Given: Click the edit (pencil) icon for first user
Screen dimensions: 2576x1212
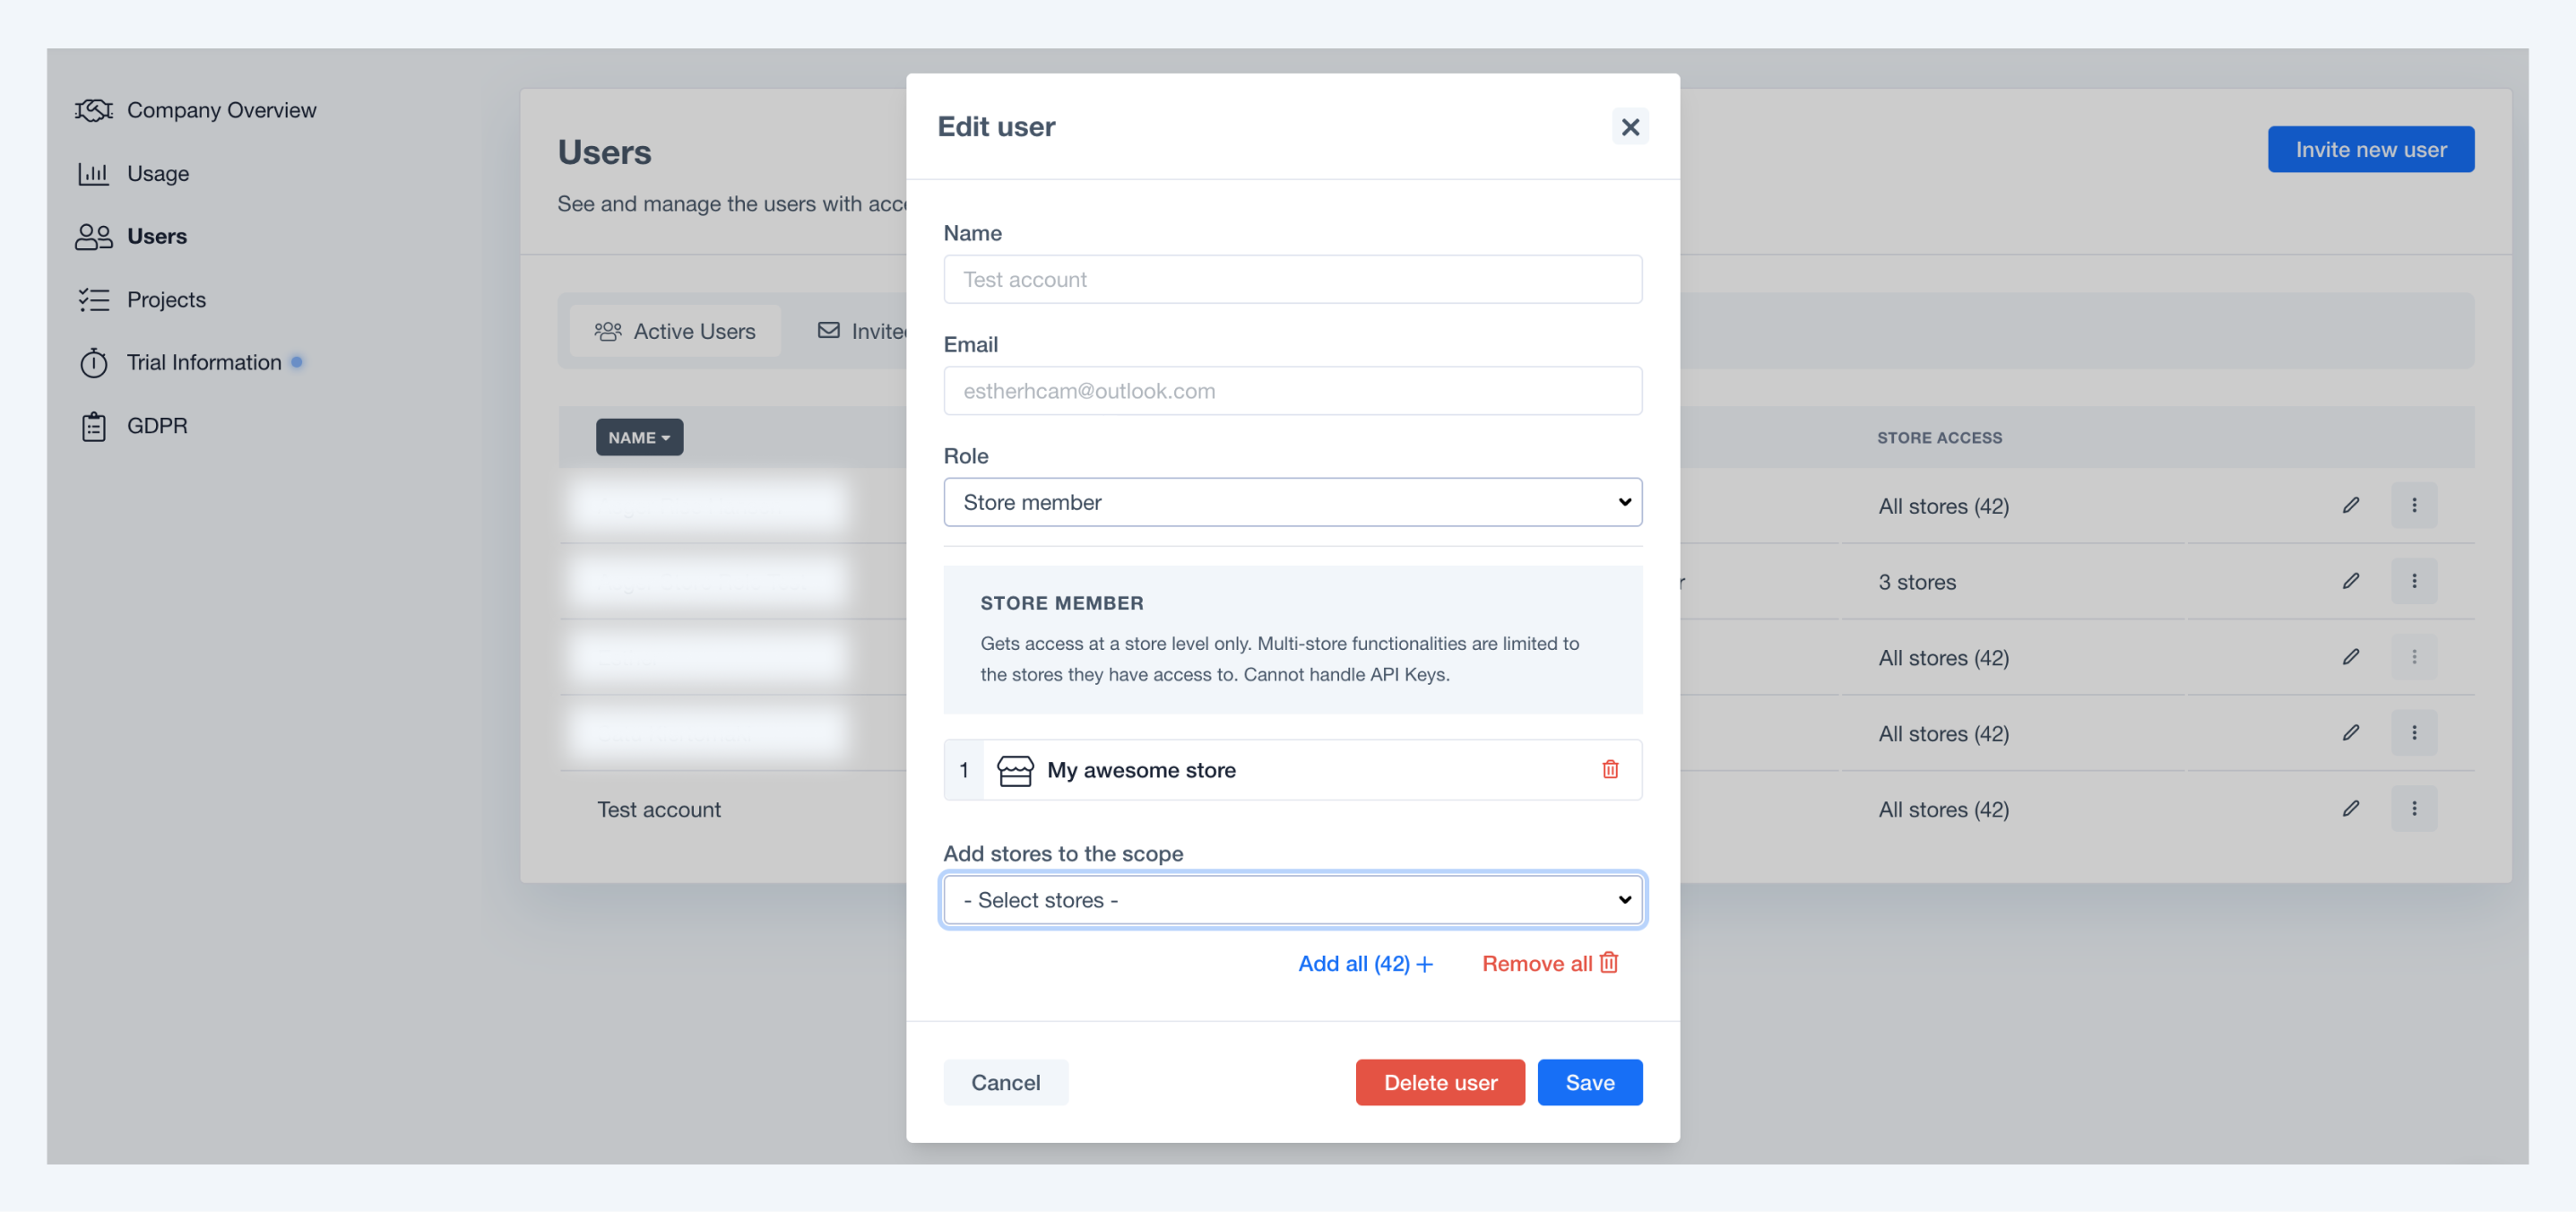Looking at the screenshot, I should tap(2351, 506).
